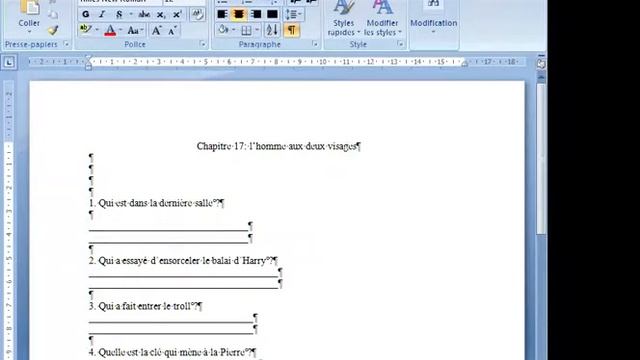This screenshot has width=640, height=360.
Task: Click the borders grid icon
Action: (246, 30)
